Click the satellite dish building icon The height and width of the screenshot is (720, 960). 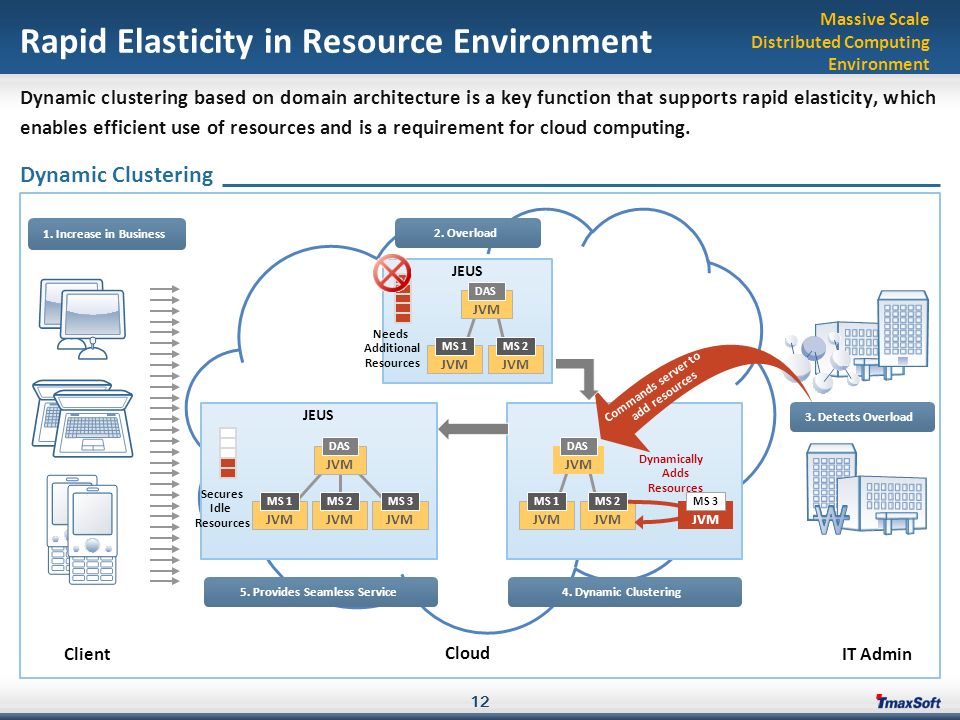857,342
